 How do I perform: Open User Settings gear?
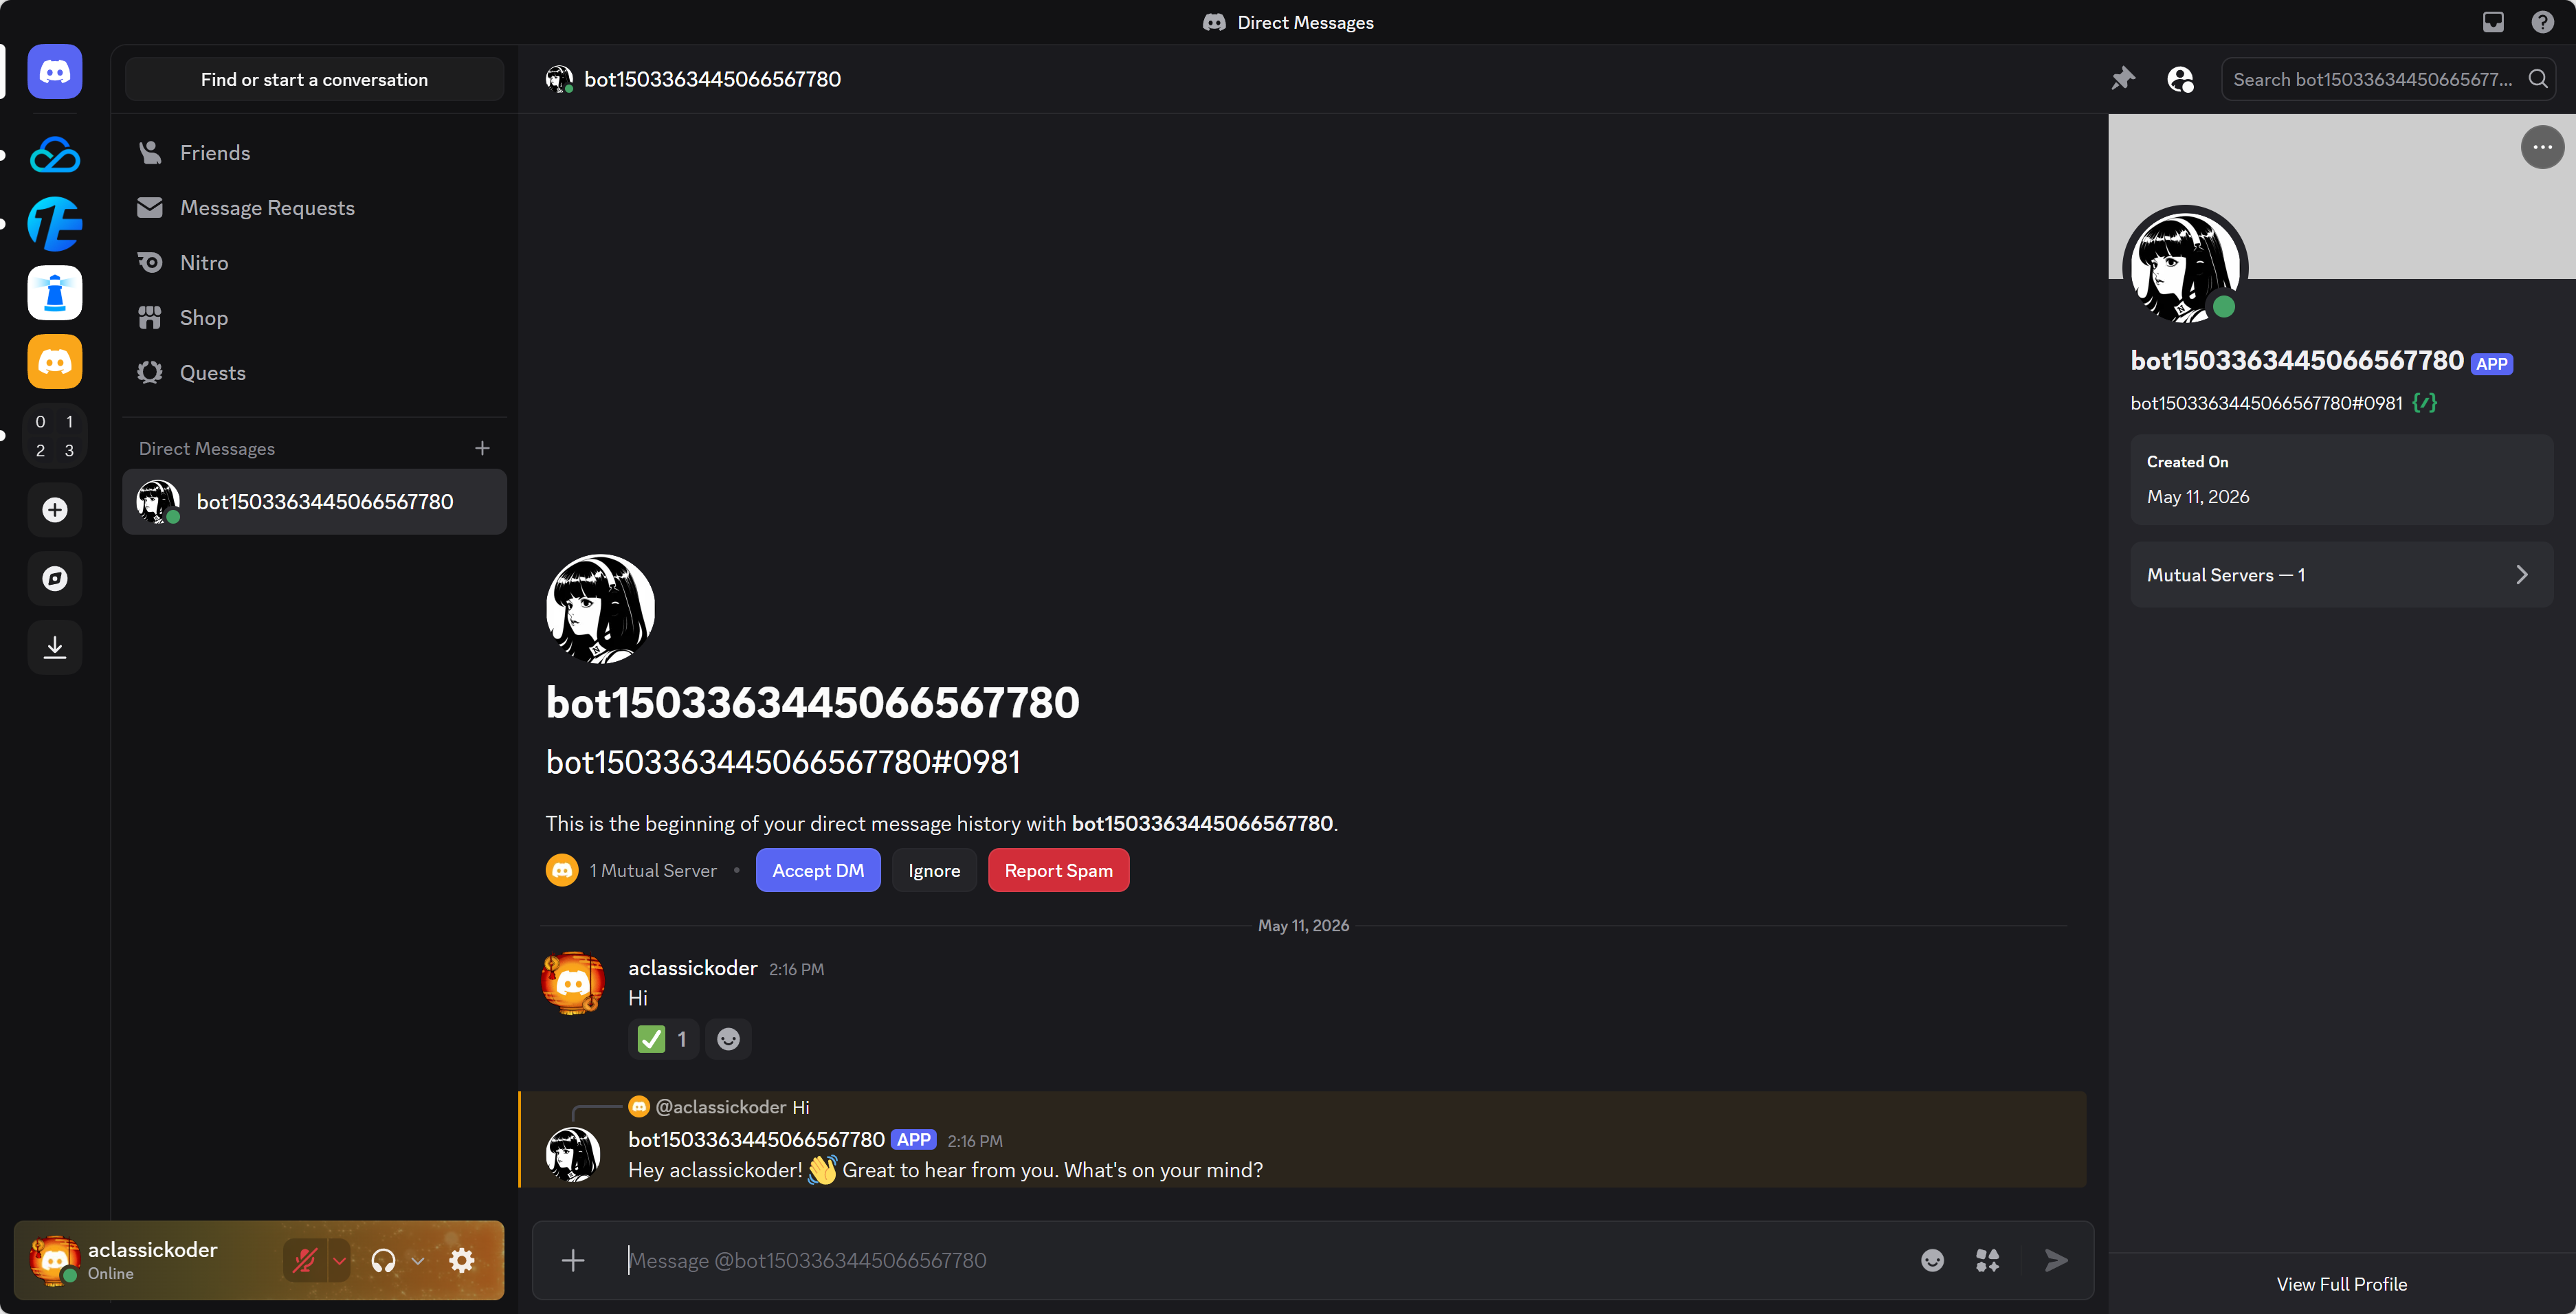click(462, 1260)
